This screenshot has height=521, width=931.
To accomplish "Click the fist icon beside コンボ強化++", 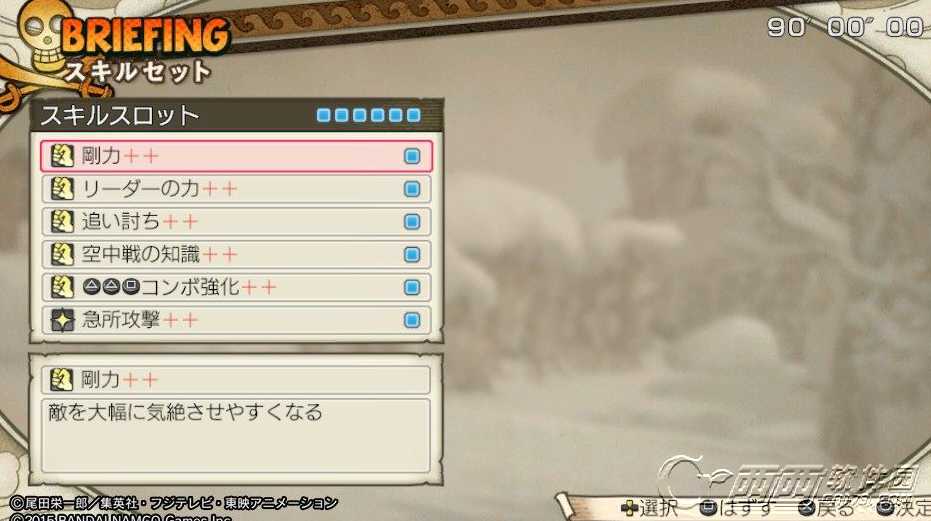I will (x=62, y=288).
